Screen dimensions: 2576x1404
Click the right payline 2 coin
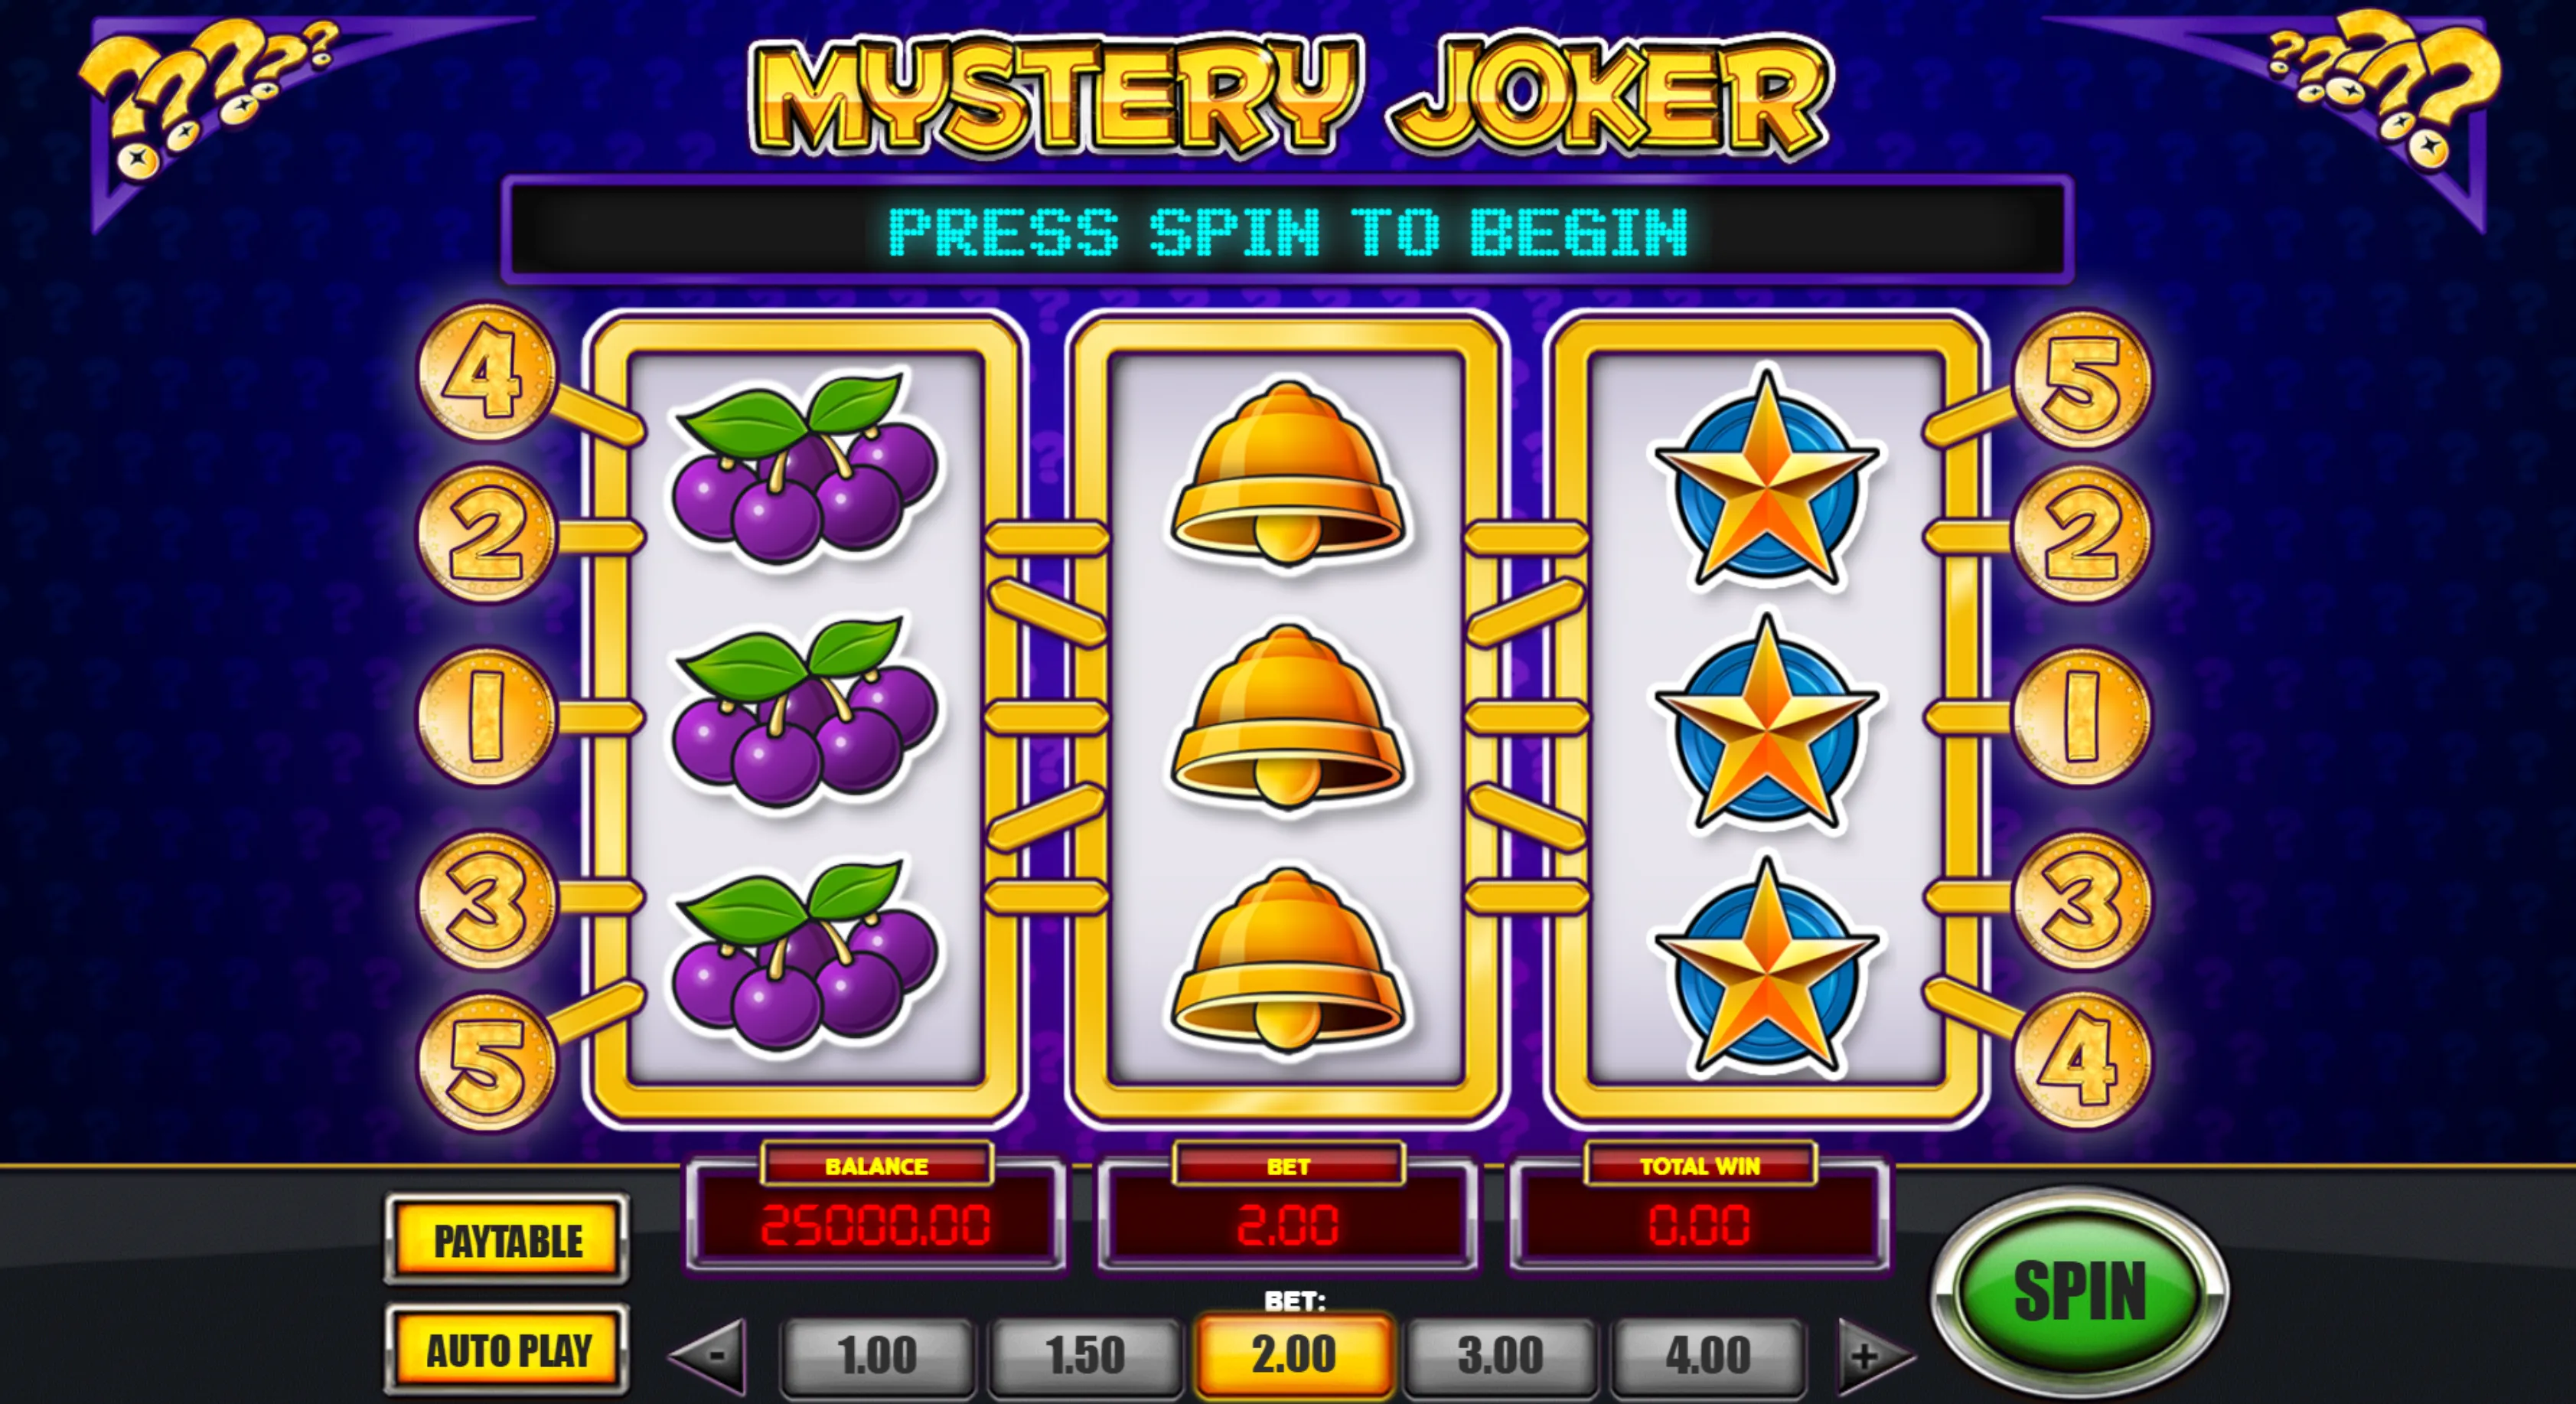(2082, 534)
